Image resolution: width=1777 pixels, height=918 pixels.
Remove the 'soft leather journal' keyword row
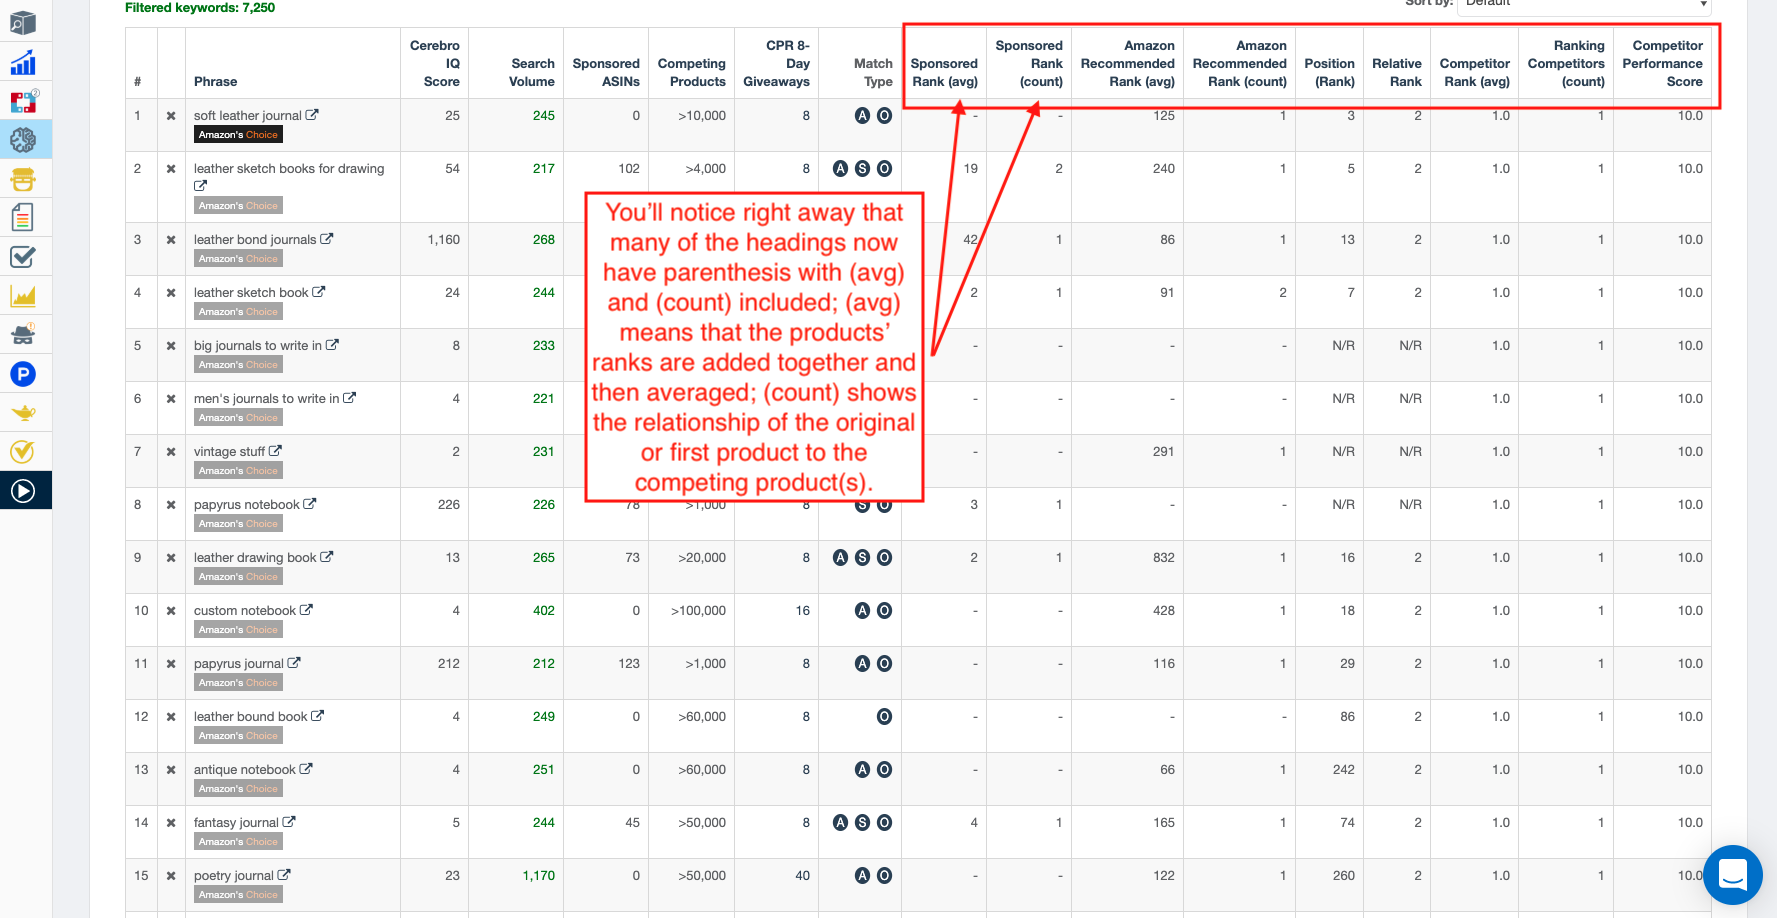[x=171, y=116]
